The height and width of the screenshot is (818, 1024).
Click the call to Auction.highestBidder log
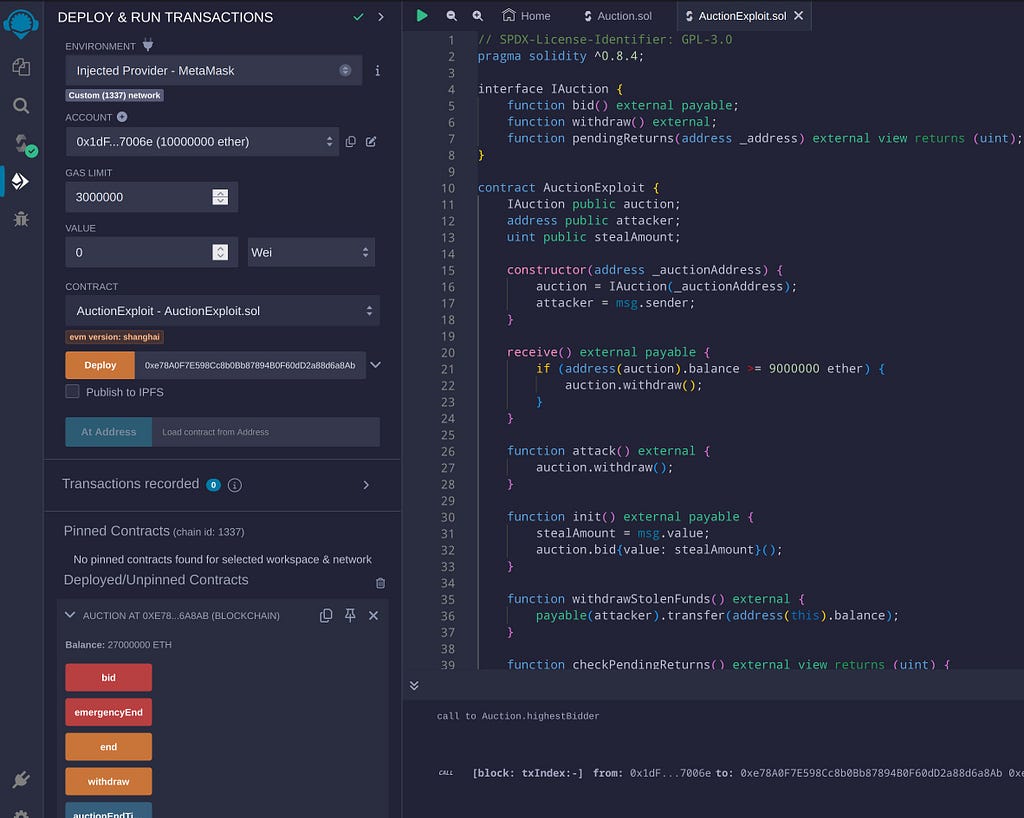(518, 716)
